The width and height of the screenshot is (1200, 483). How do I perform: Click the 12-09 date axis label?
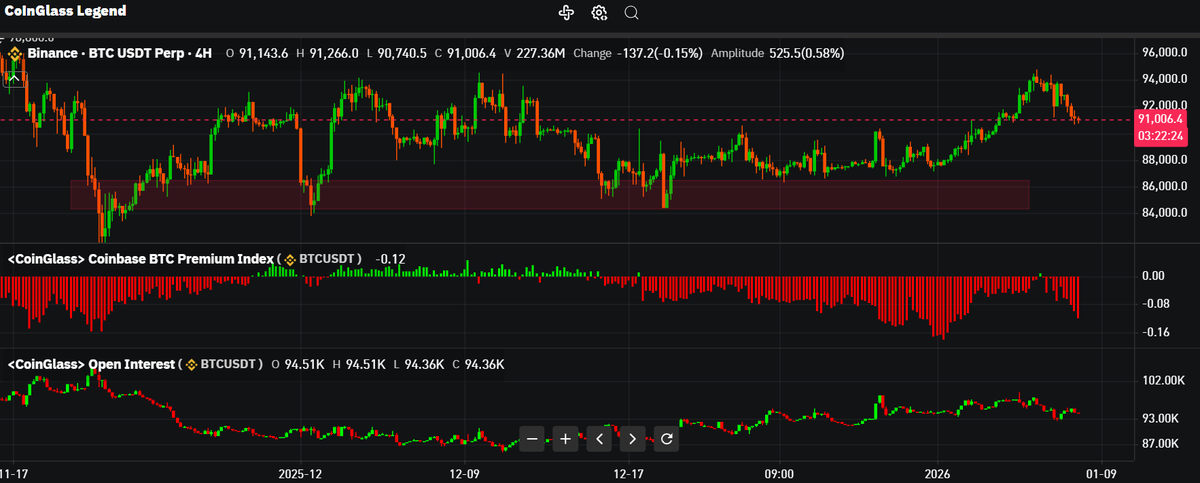[x=465, y=473]
